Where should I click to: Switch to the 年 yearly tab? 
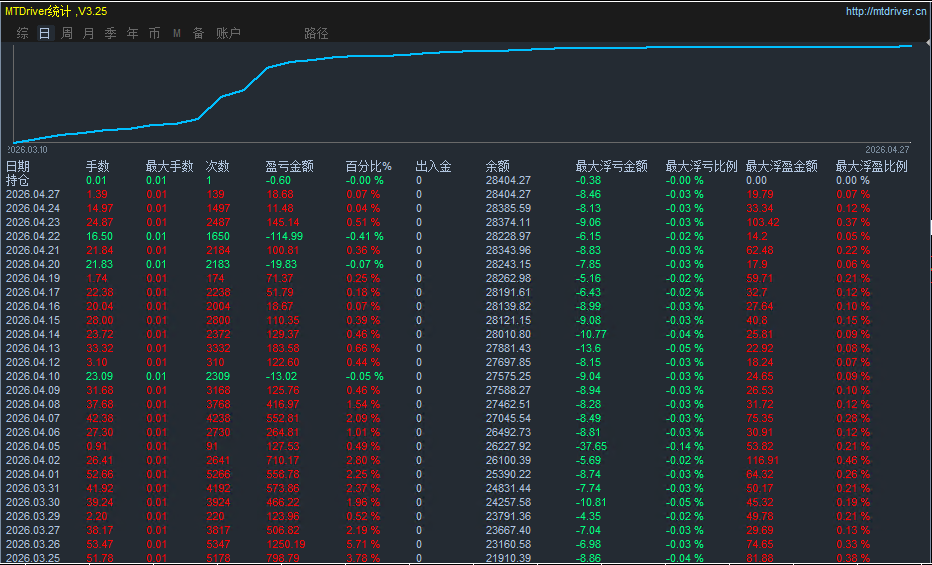(133, 33)
